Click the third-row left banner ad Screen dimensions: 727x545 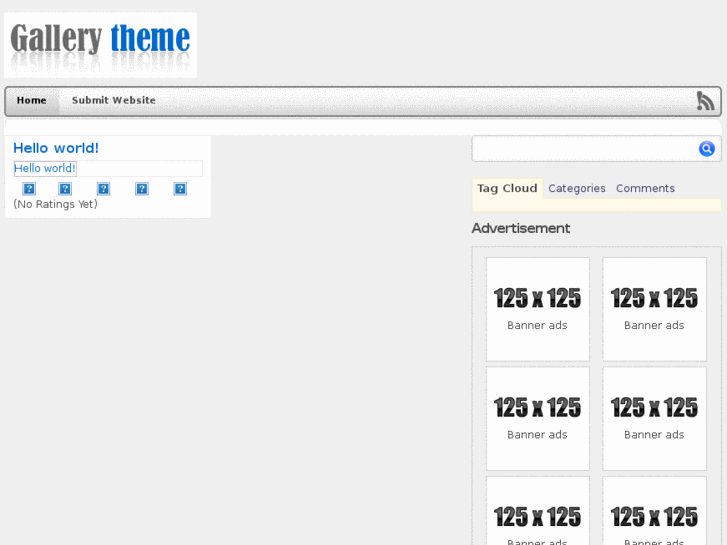point(537,511)
